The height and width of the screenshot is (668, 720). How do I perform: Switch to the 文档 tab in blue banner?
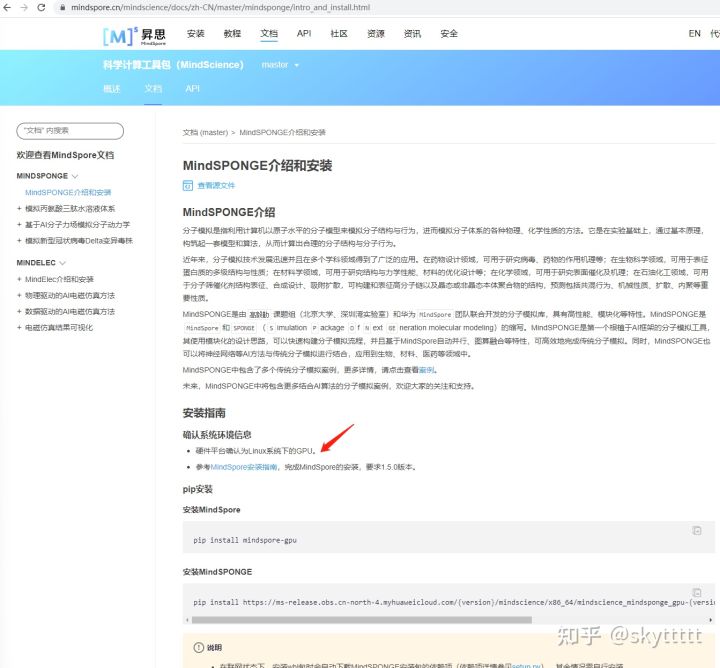153,89
